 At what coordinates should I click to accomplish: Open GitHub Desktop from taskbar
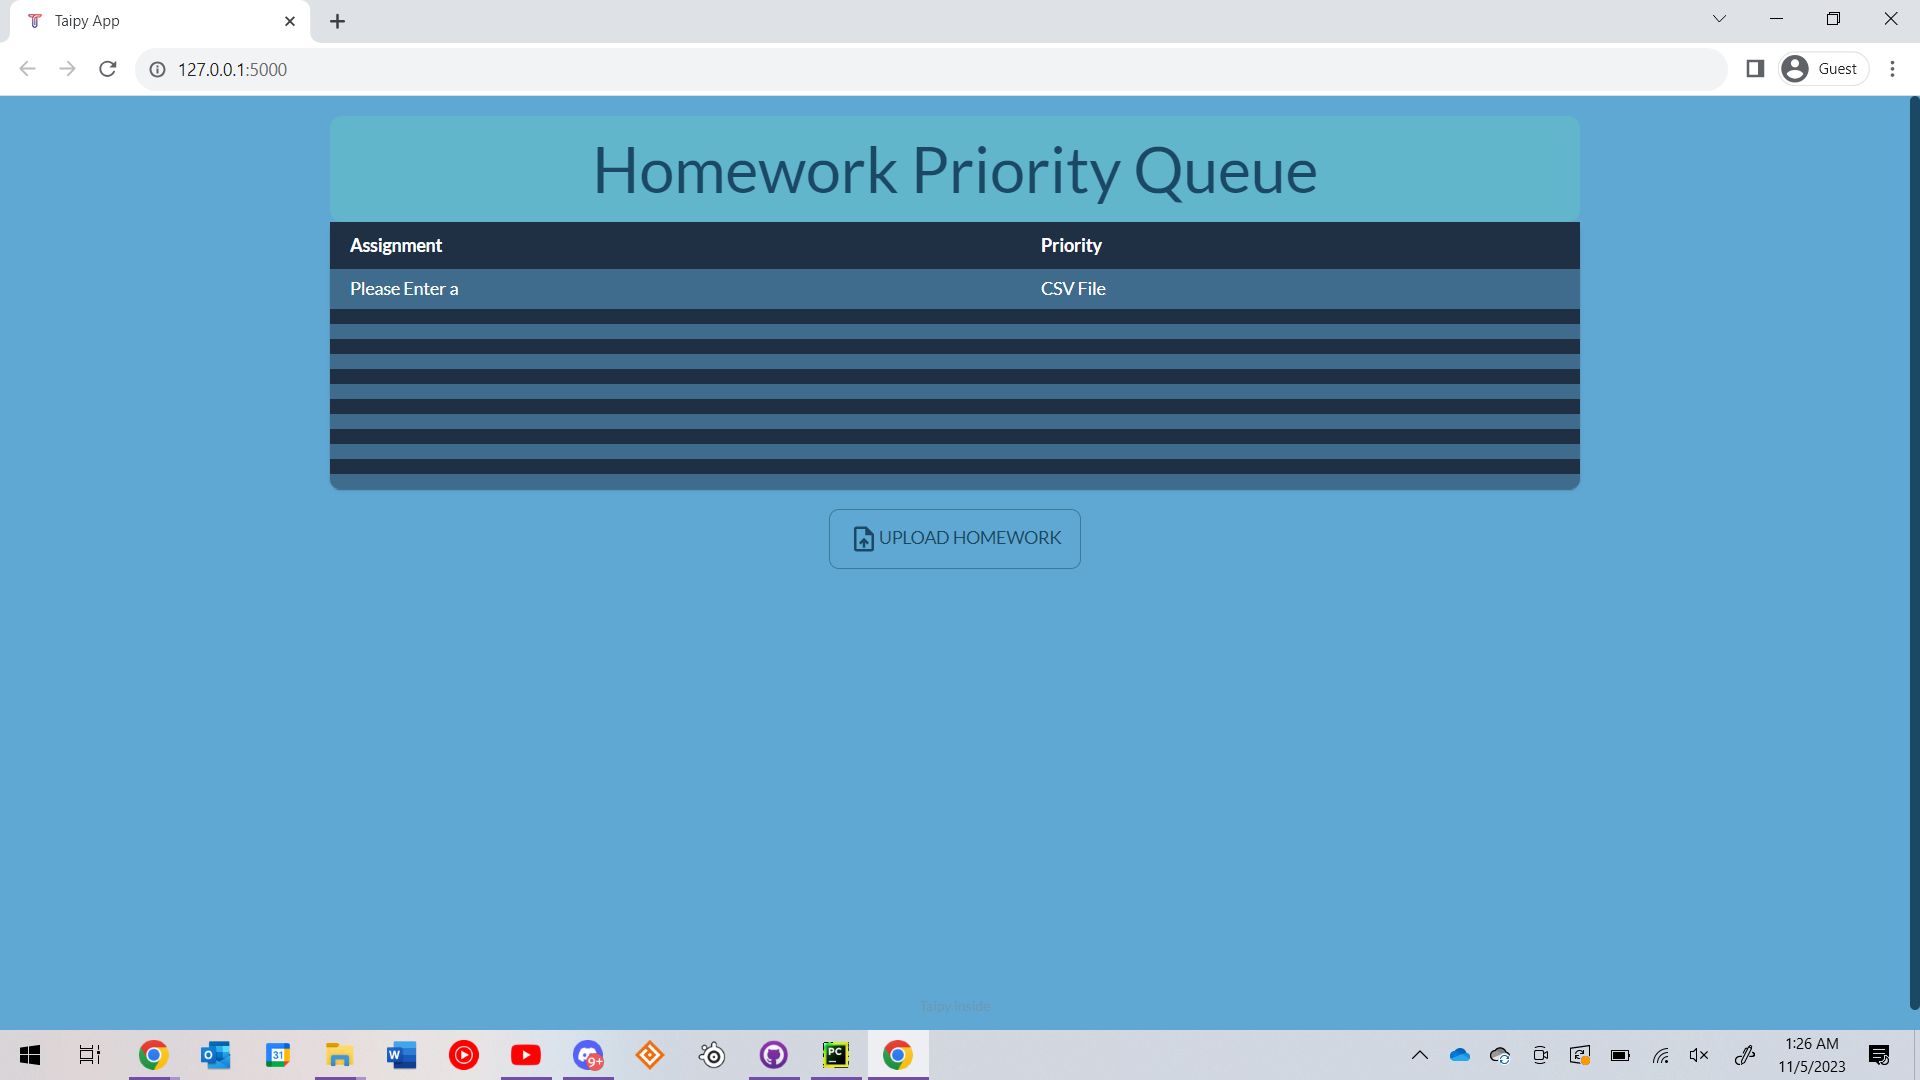point(774,1055)
